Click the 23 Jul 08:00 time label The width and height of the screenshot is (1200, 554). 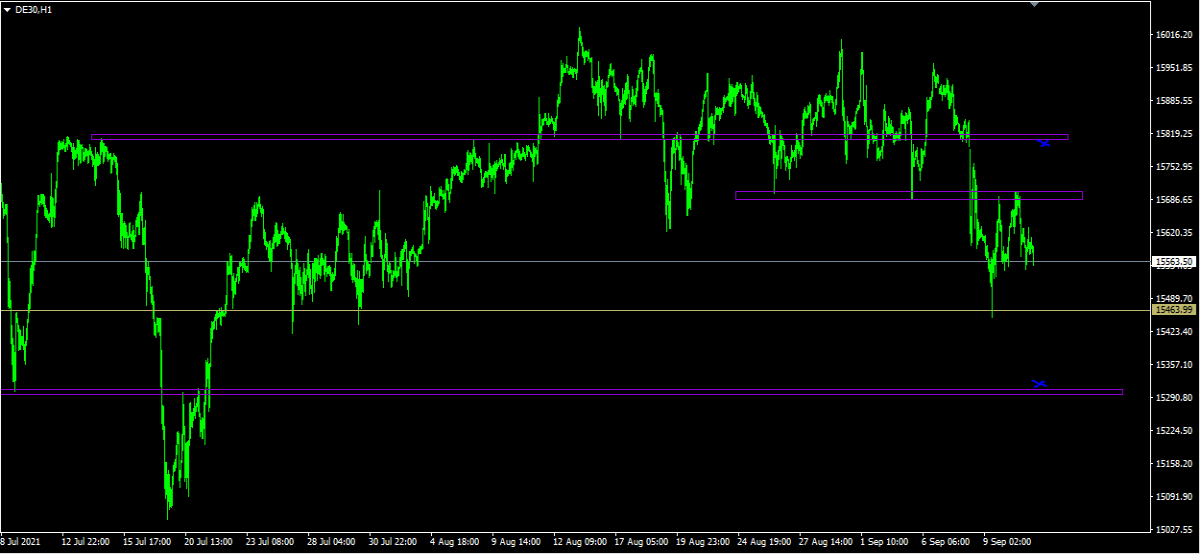click(270, 542)
